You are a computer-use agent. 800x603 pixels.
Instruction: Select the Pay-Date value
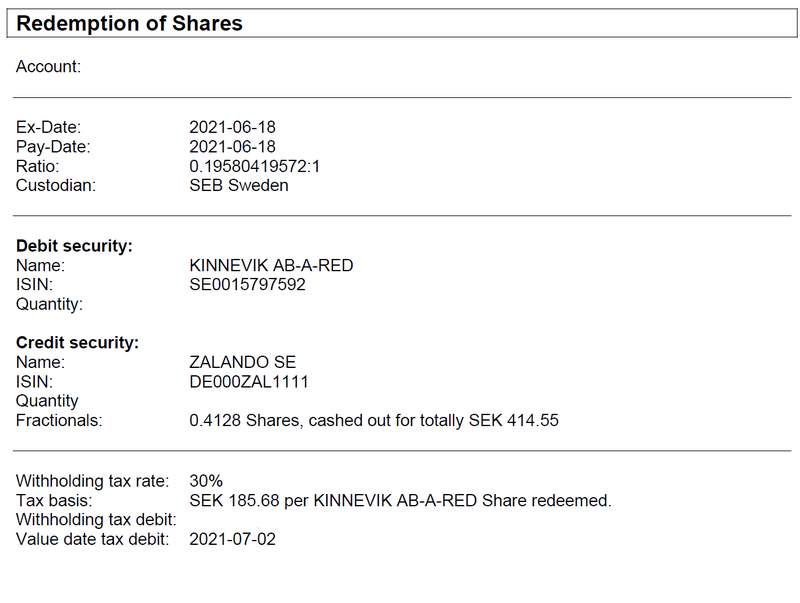tap(232, 146)
